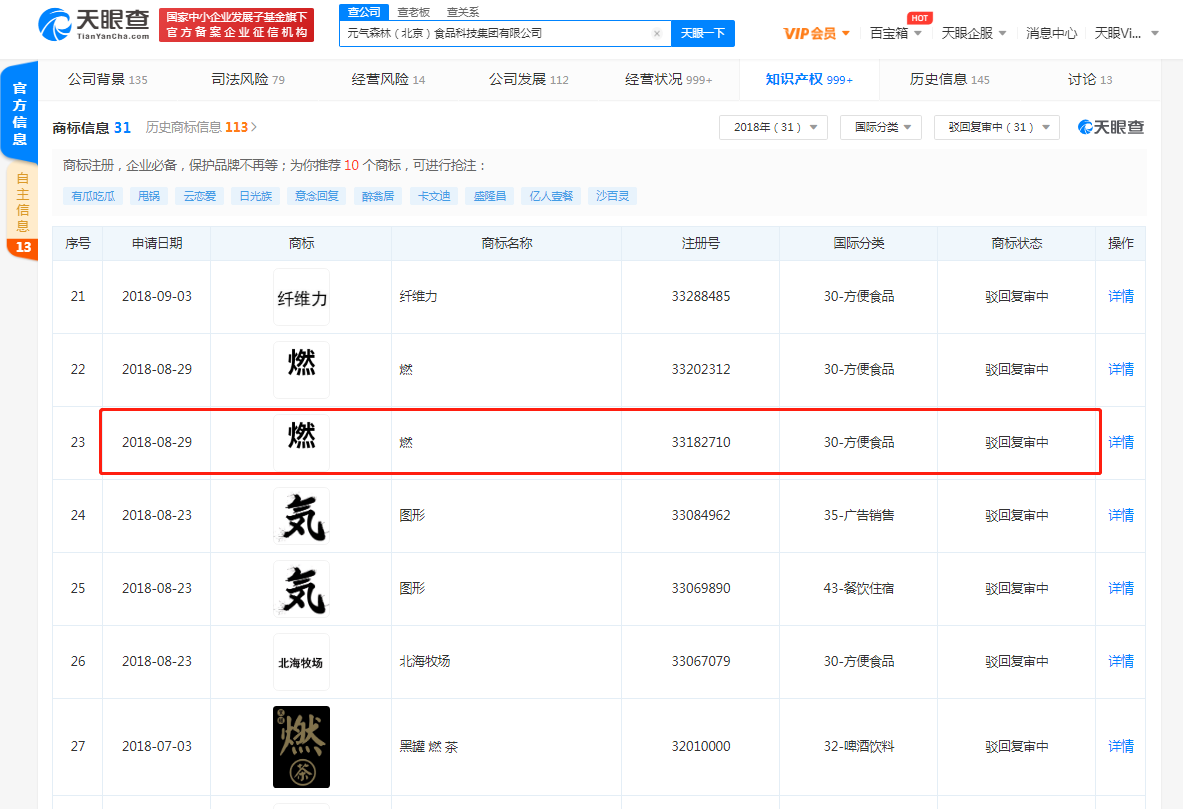Expand the 国际分类 filter dropdown
Viewport: 1183px width, 809px height.
(880, 127)
